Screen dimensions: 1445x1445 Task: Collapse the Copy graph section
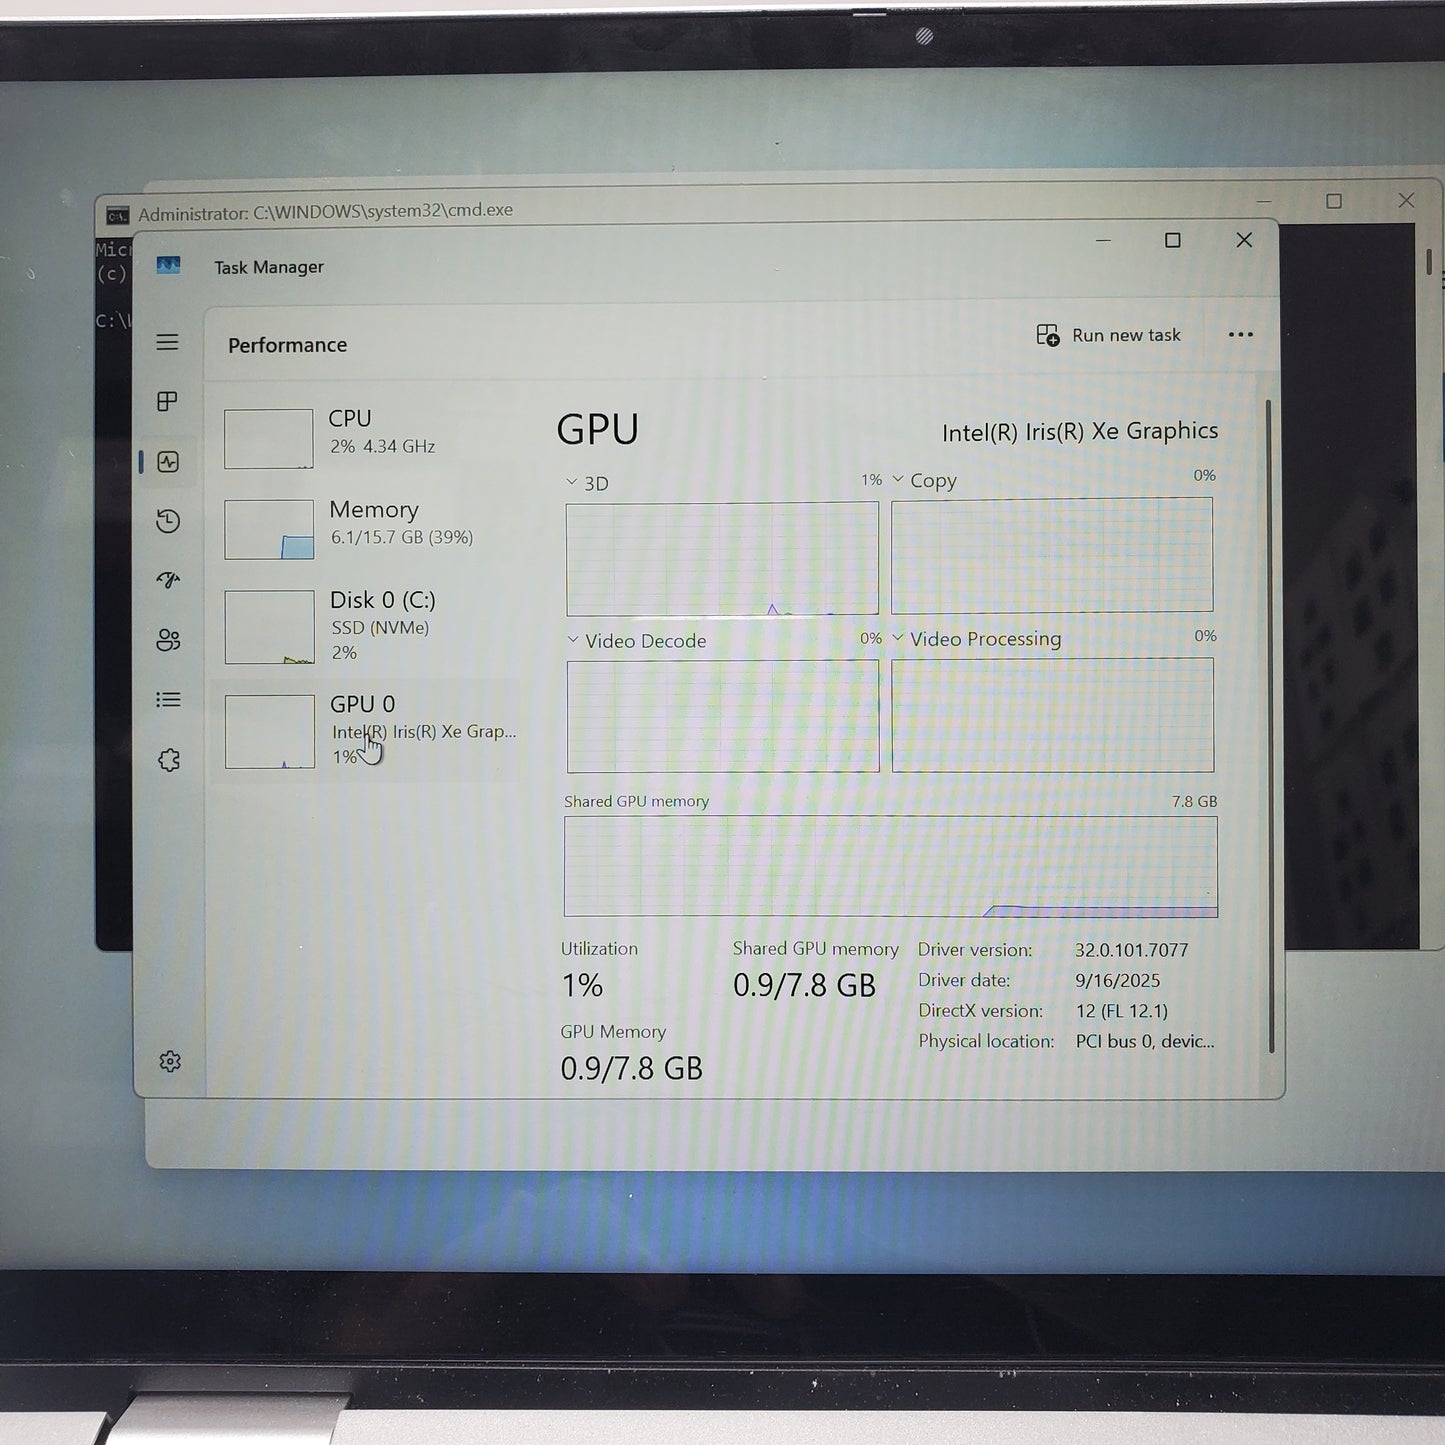pyautogui.click(x=897, y=480)
